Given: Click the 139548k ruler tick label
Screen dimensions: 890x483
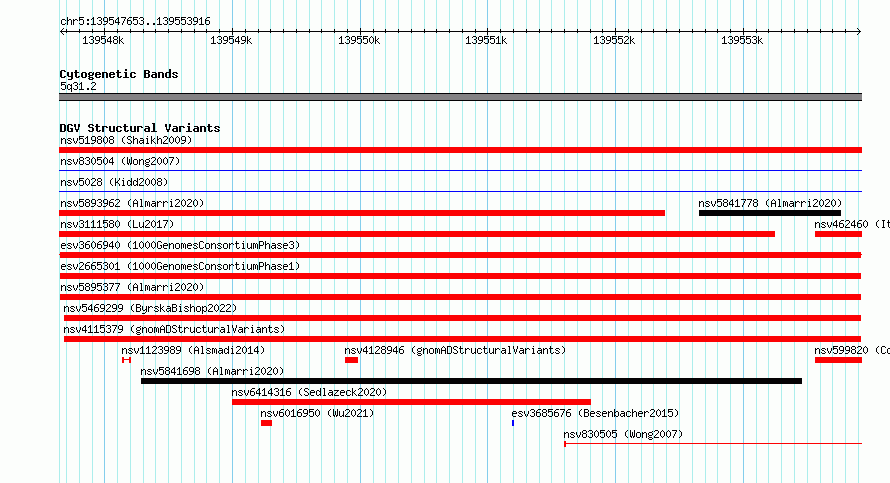Looking at the screenshot, I should (103, 40).
